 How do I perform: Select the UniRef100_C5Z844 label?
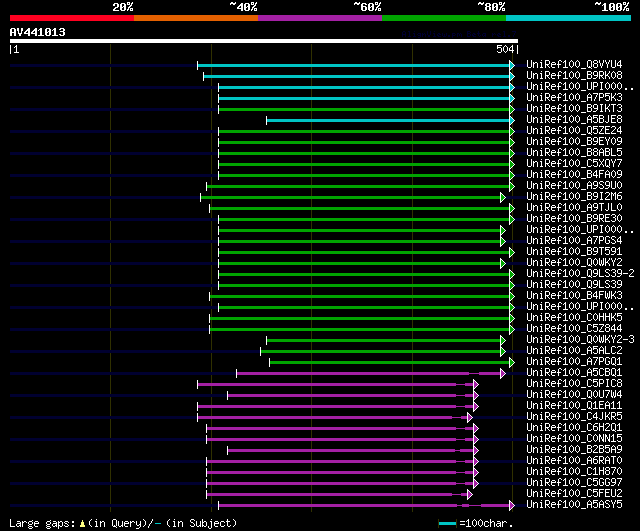574,329
